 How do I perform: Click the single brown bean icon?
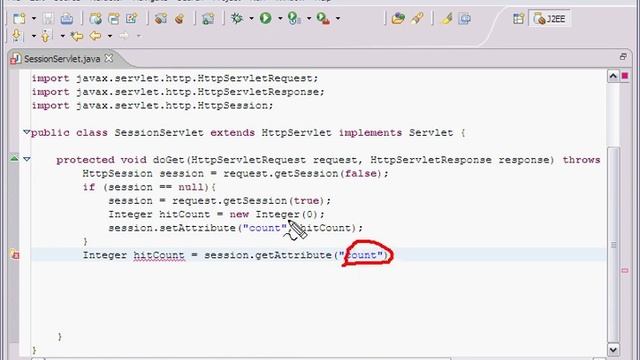[180, 18]
